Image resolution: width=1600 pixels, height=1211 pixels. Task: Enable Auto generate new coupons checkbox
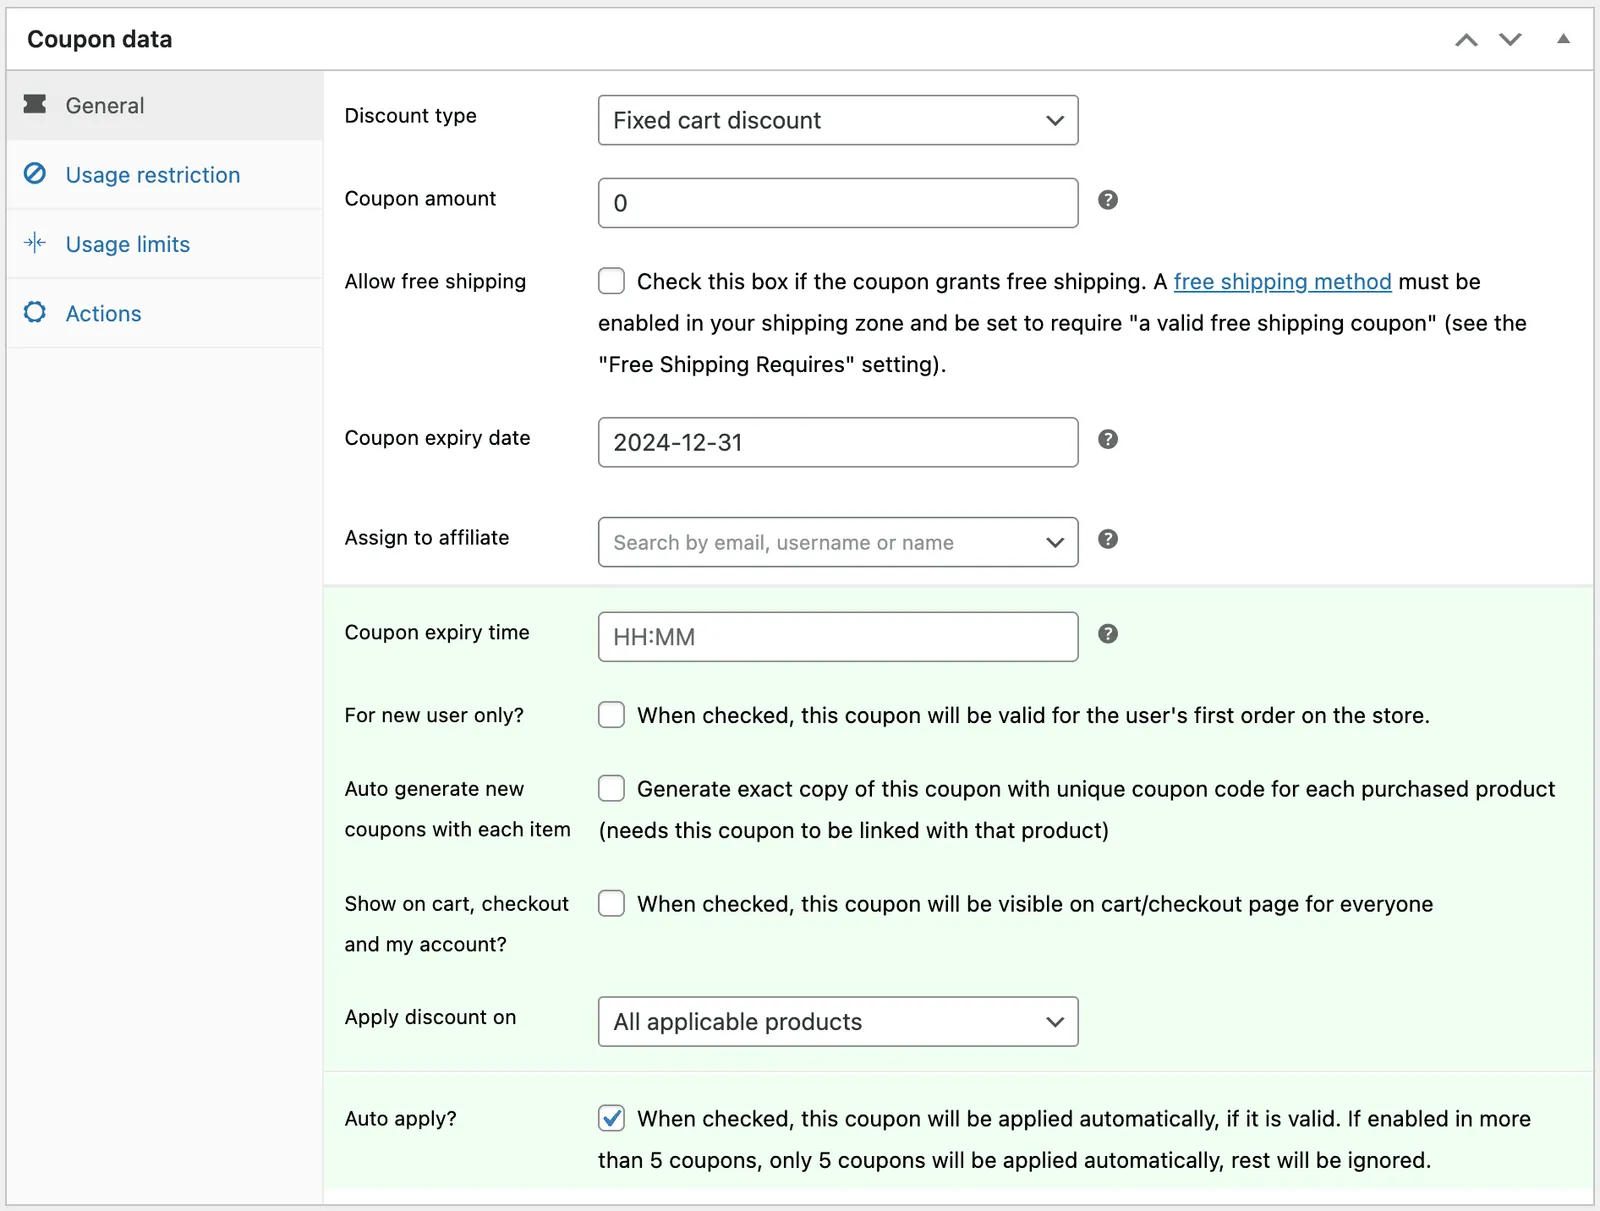point(611,789)
